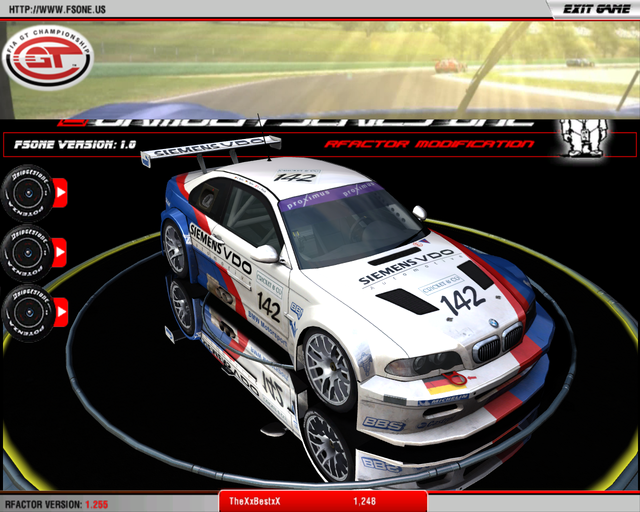Screen dimensions: 640x512
Task: Click the BMW roundel on the car hood
Action: (493, 324)
